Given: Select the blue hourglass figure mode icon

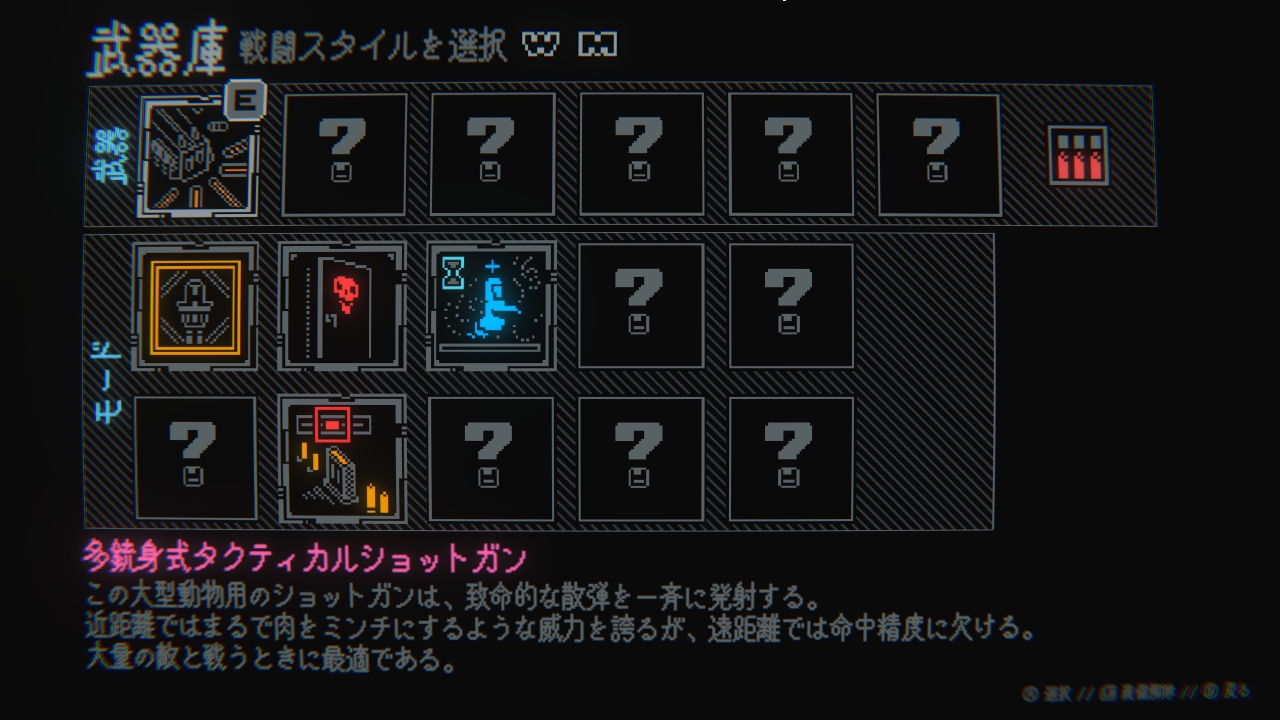Looking at the screenshot, I should click(492, 306).
